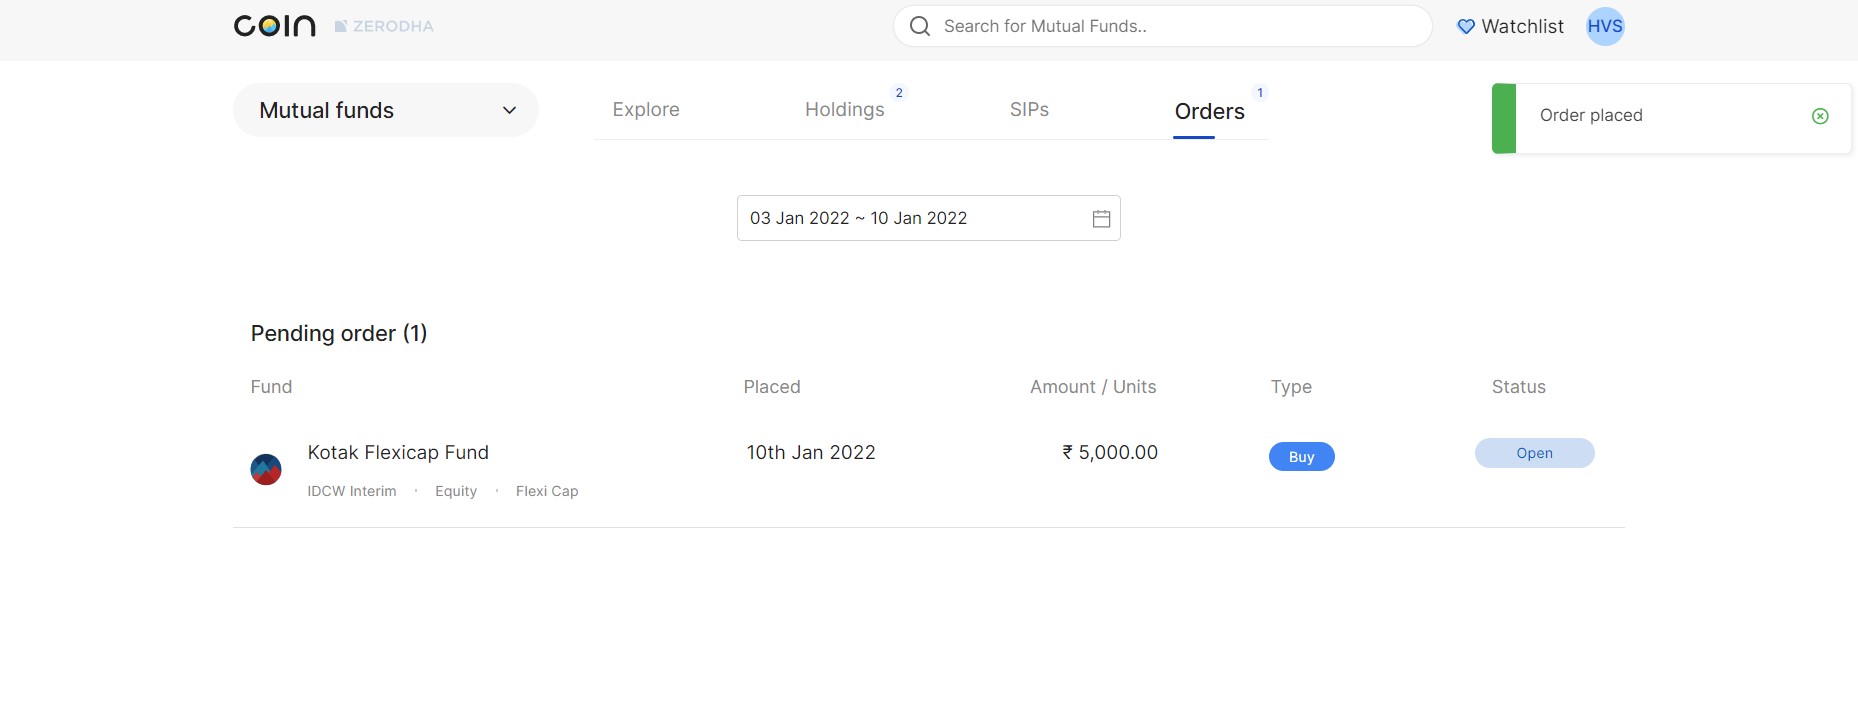Click the Orders count badge 1
Screen dimensions: 1858x724
point(1260,93)
